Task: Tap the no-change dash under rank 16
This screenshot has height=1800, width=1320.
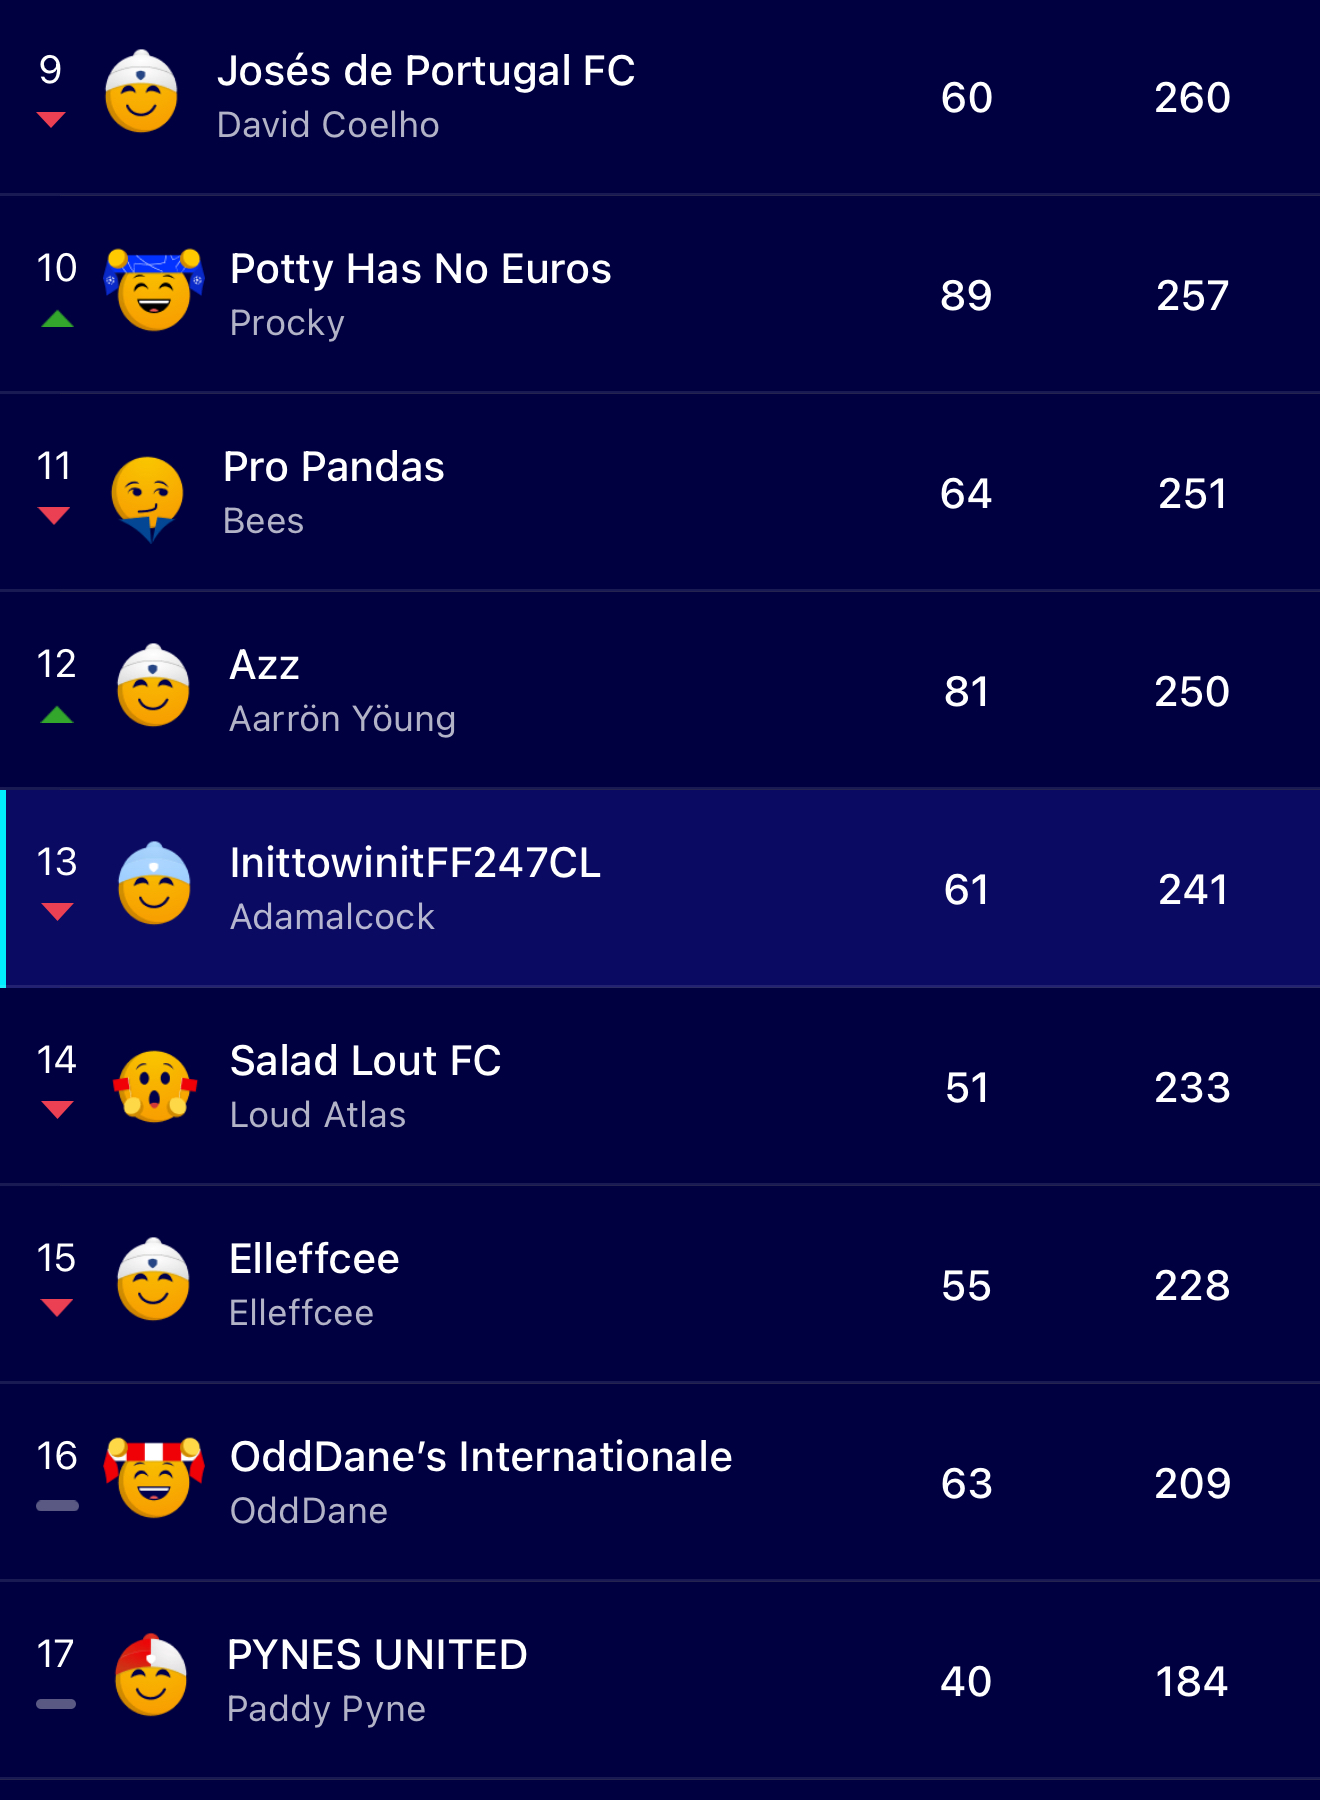Action: coord(57,1506)
